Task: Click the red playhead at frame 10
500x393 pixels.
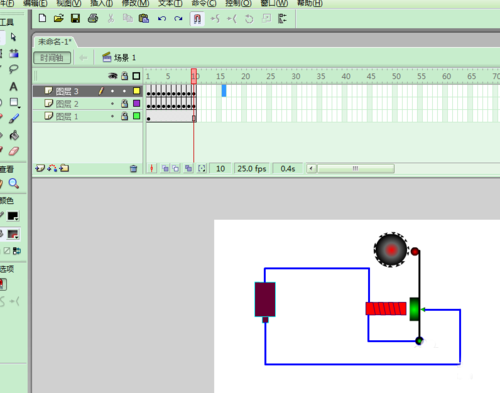Action: (194, 76)
